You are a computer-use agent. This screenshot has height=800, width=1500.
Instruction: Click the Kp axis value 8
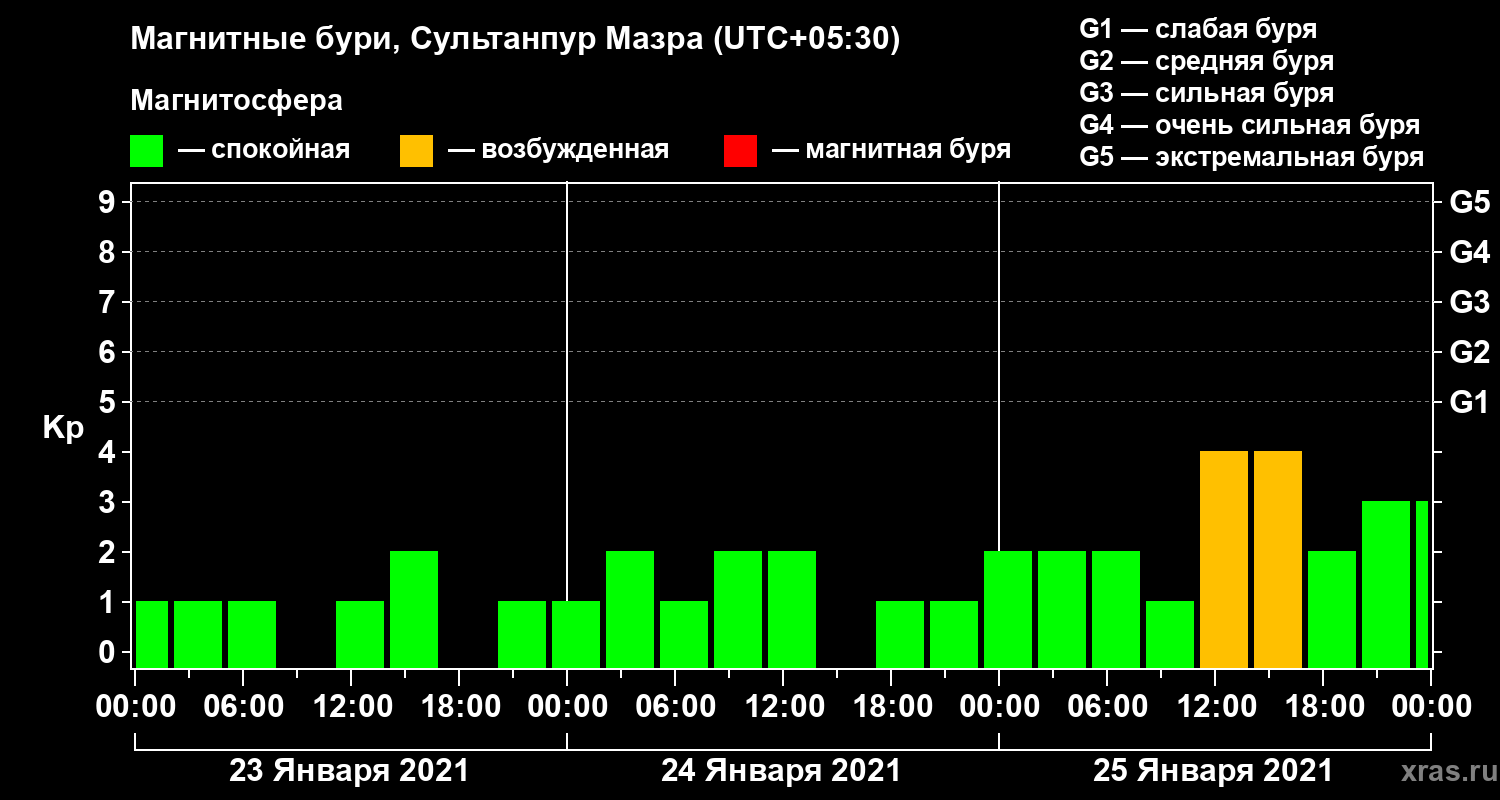pos(109,253)
